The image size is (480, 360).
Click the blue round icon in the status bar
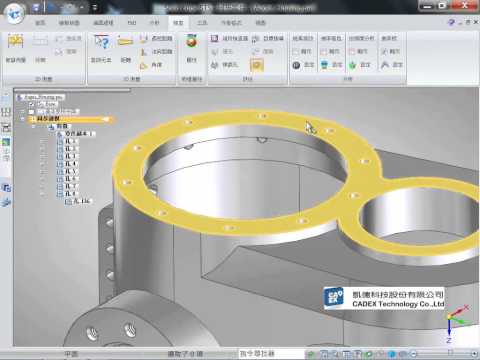[x=392, y=354]
